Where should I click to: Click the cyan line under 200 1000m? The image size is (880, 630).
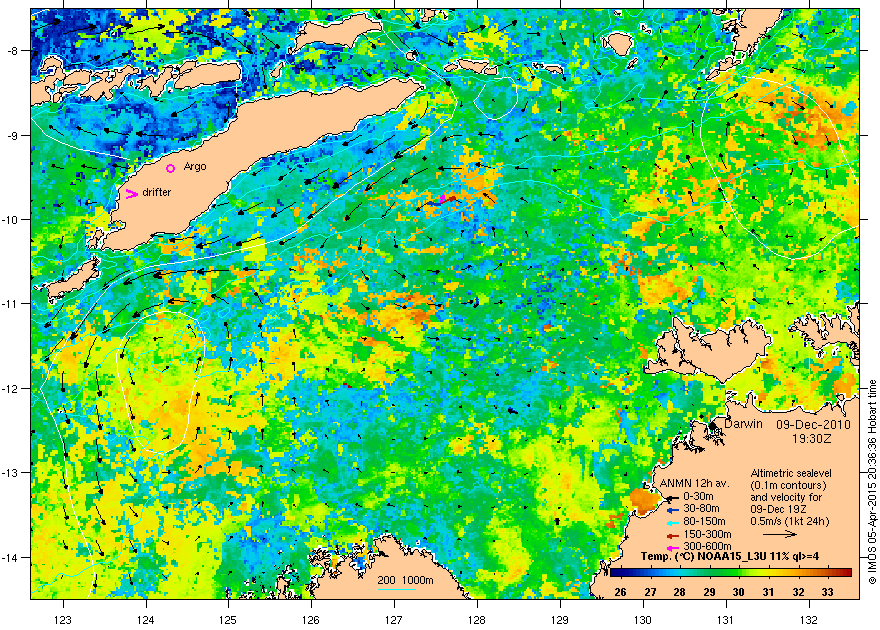(x=396, y=589)
